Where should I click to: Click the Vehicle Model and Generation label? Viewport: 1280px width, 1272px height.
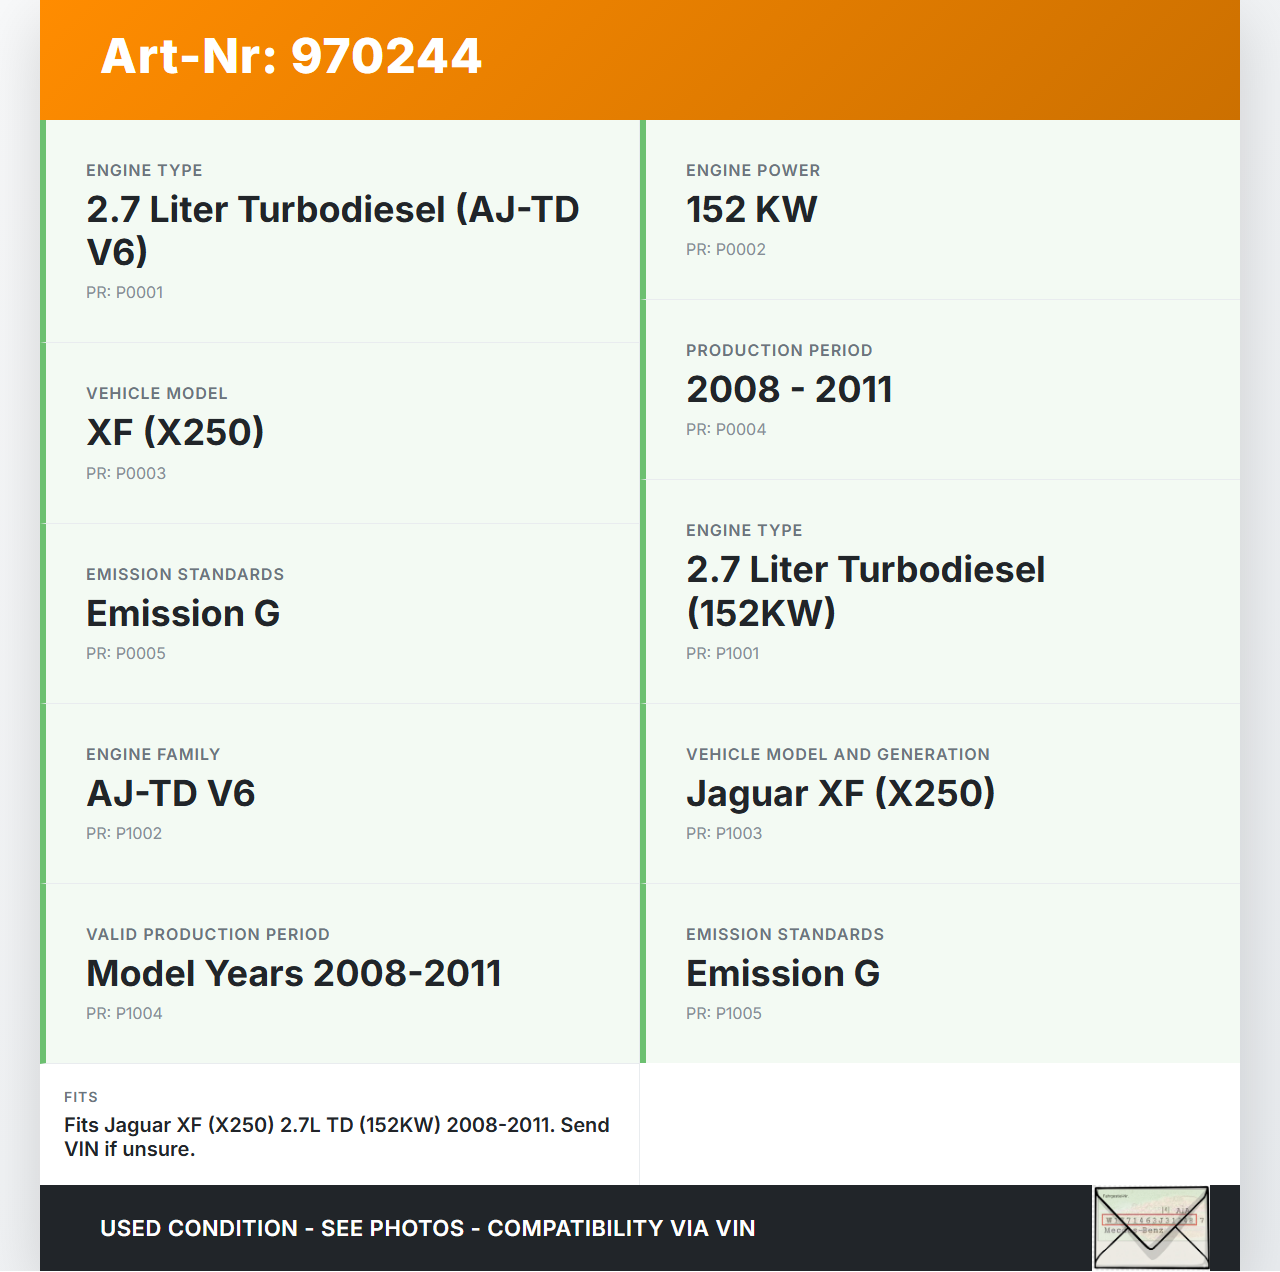pyautogui.click(x=838, y=754)
